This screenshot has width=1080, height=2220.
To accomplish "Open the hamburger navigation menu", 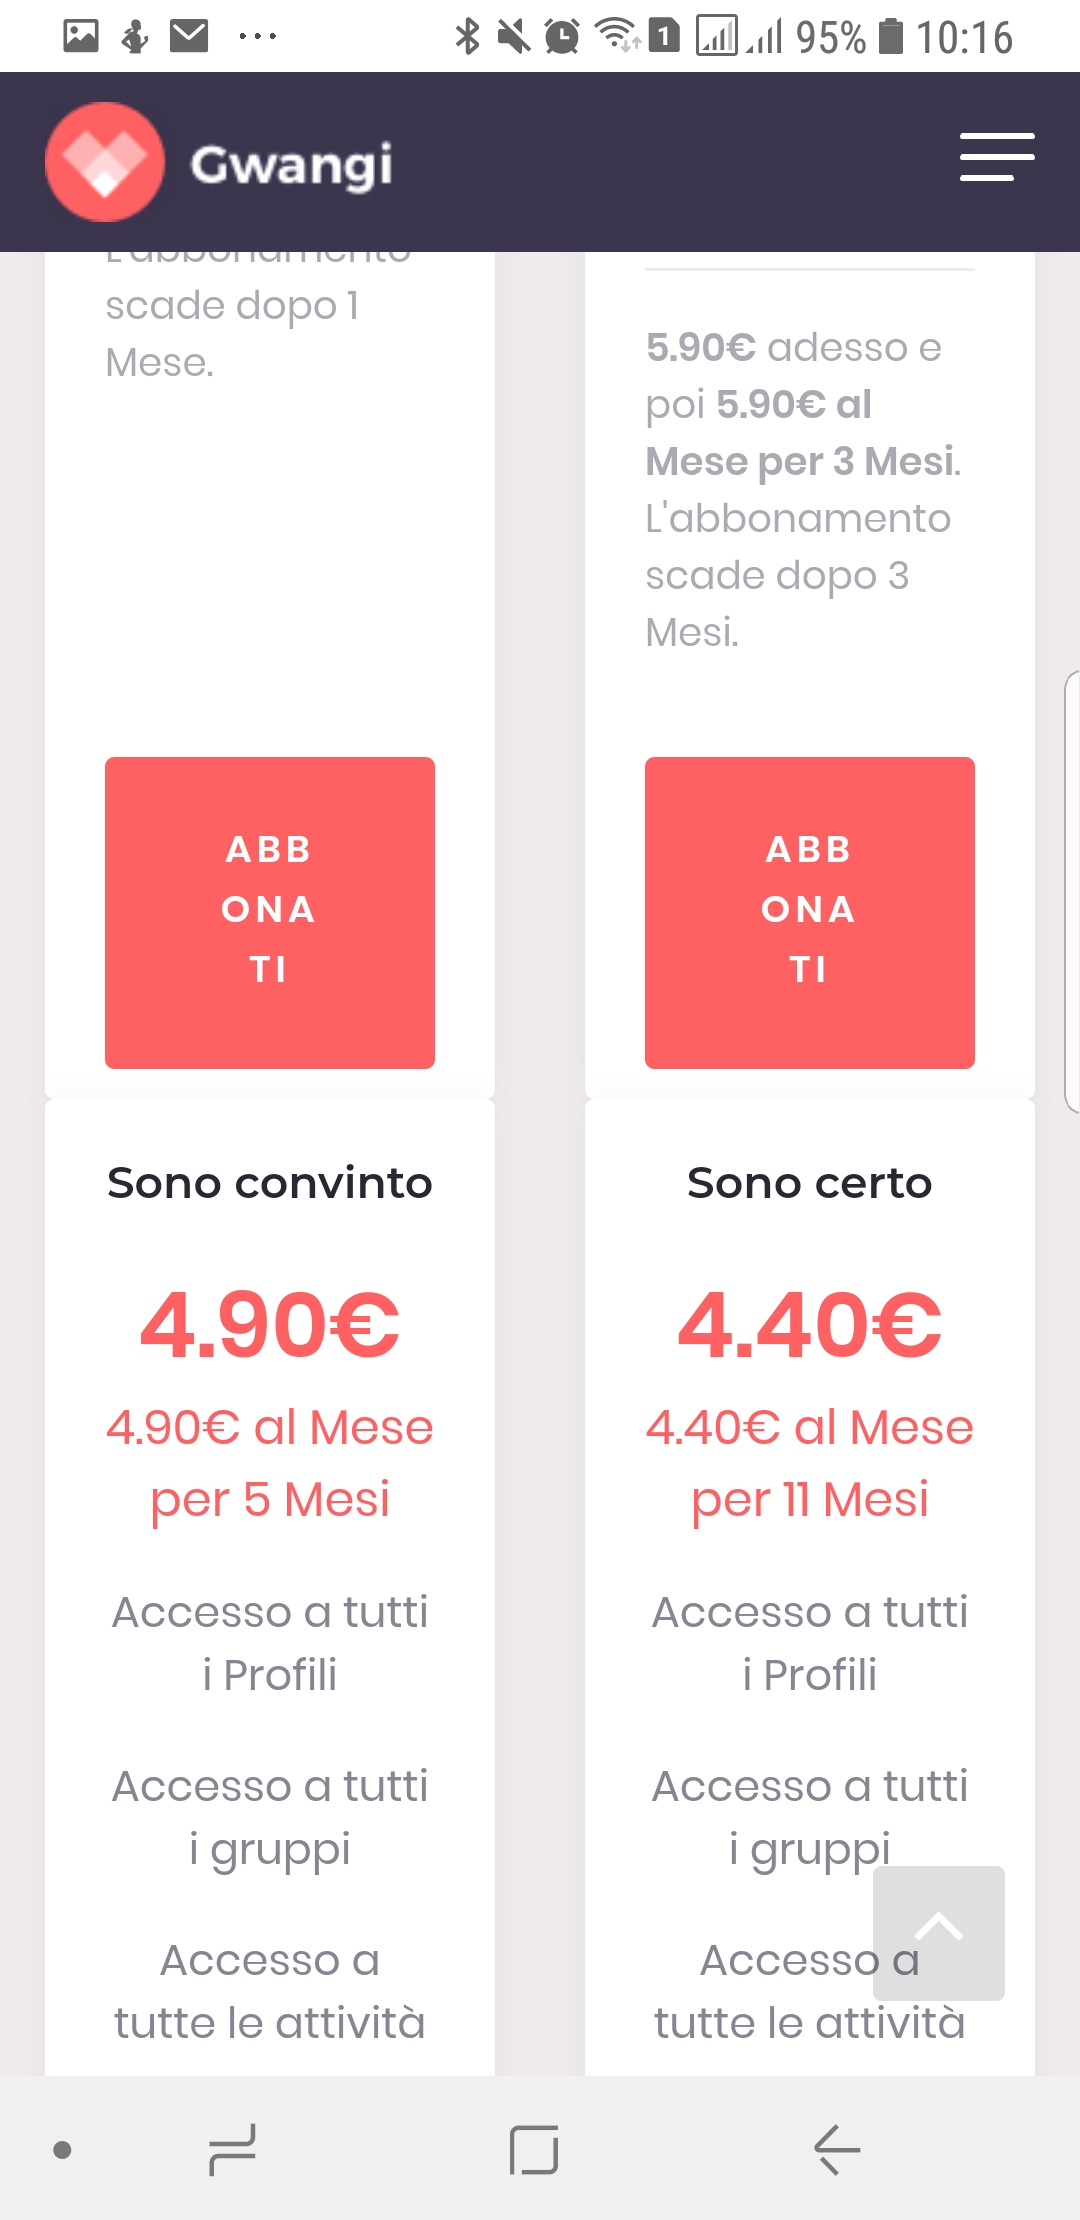I will [x=997, y=157].
